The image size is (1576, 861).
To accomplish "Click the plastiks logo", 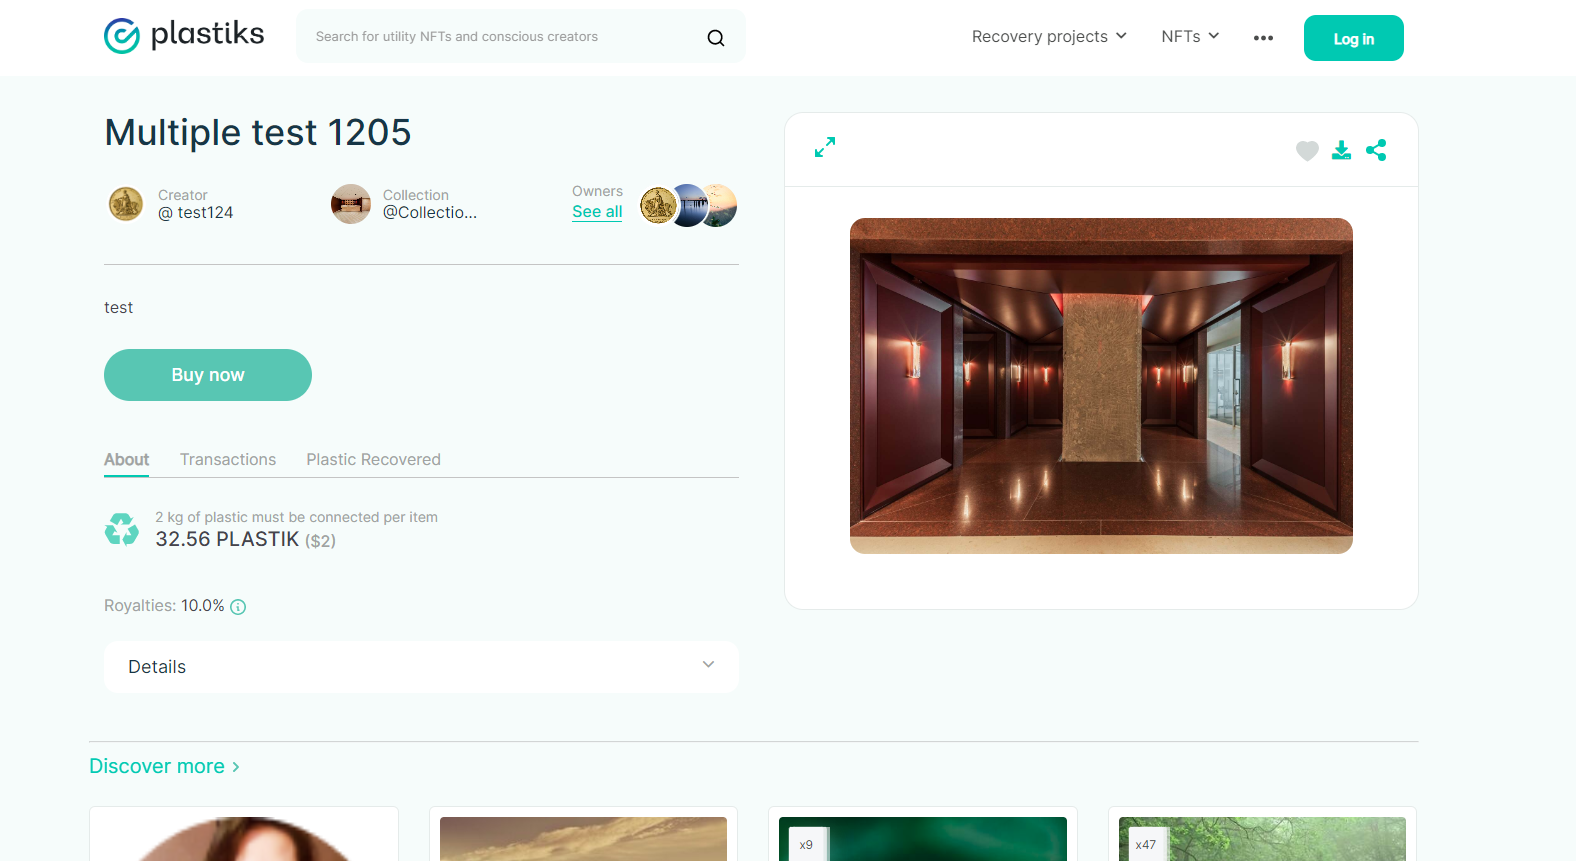I will point(184,36).
